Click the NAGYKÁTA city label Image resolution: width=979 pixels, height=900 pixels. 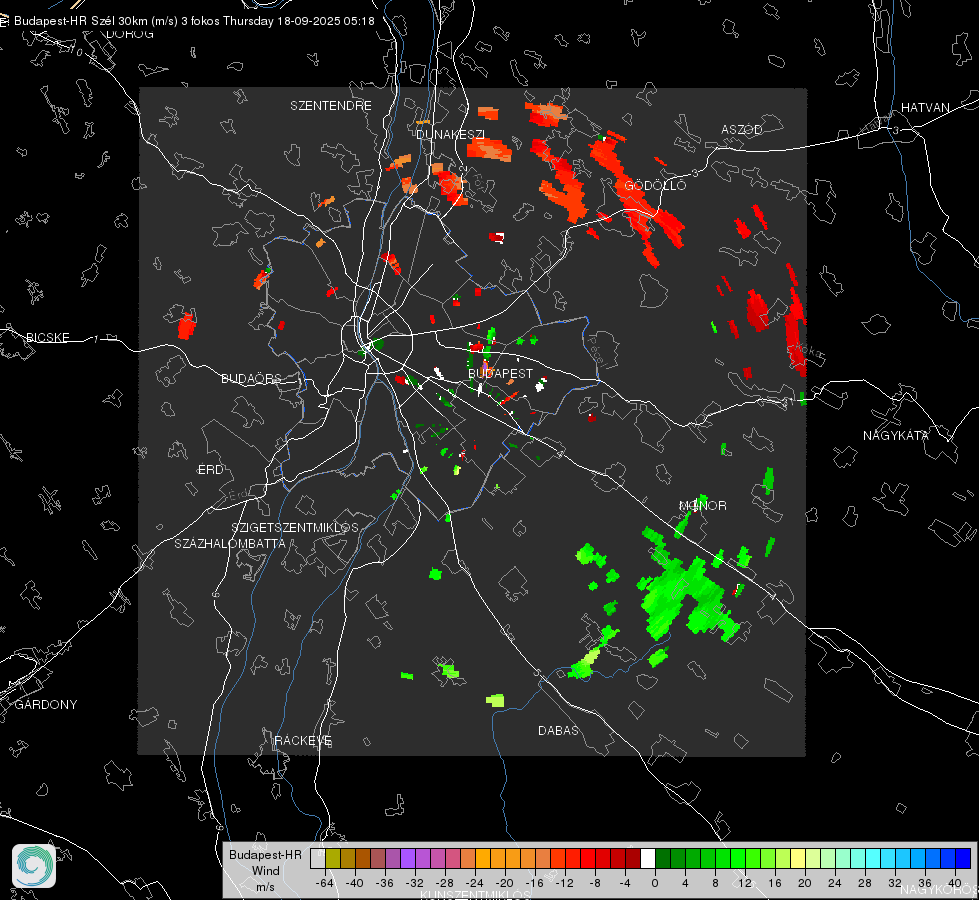pyautogui.click(x=896, y=435)
